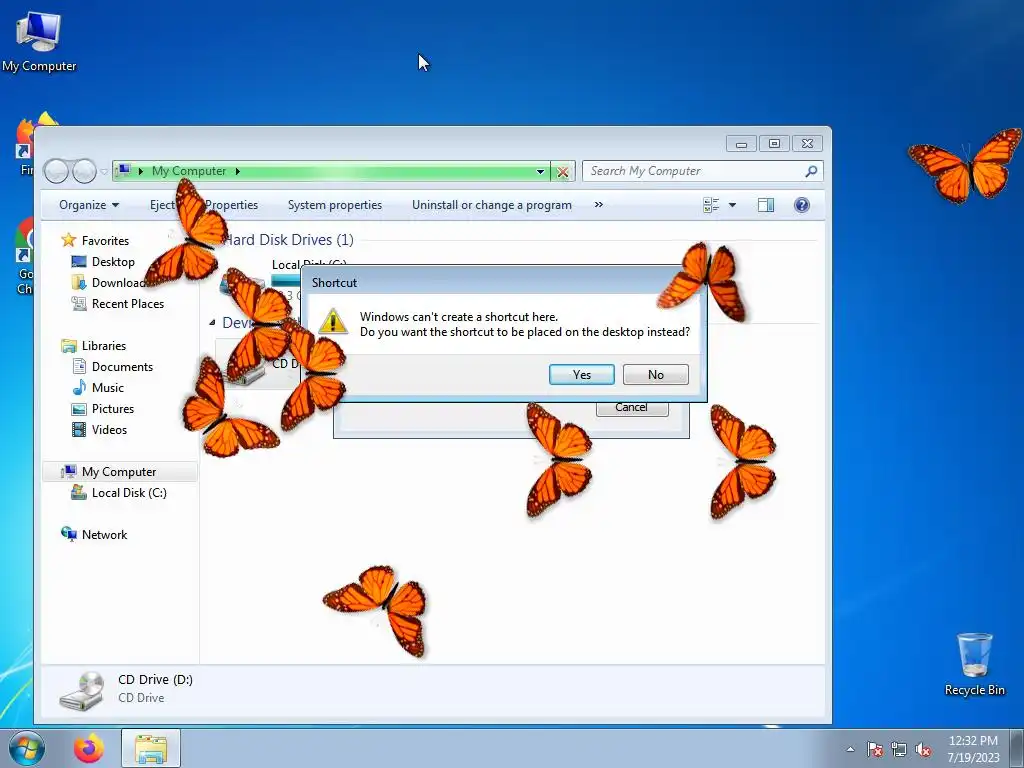Minimize the My Computer window
1024x768 pixels.
(x=741, y=143)
